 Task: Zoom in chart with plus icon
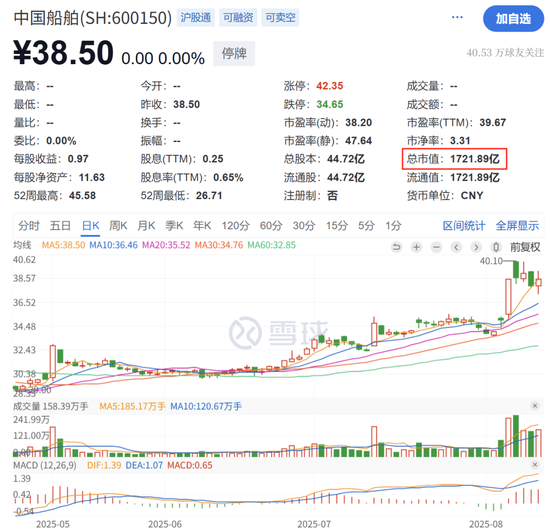[x=416, y=247]
